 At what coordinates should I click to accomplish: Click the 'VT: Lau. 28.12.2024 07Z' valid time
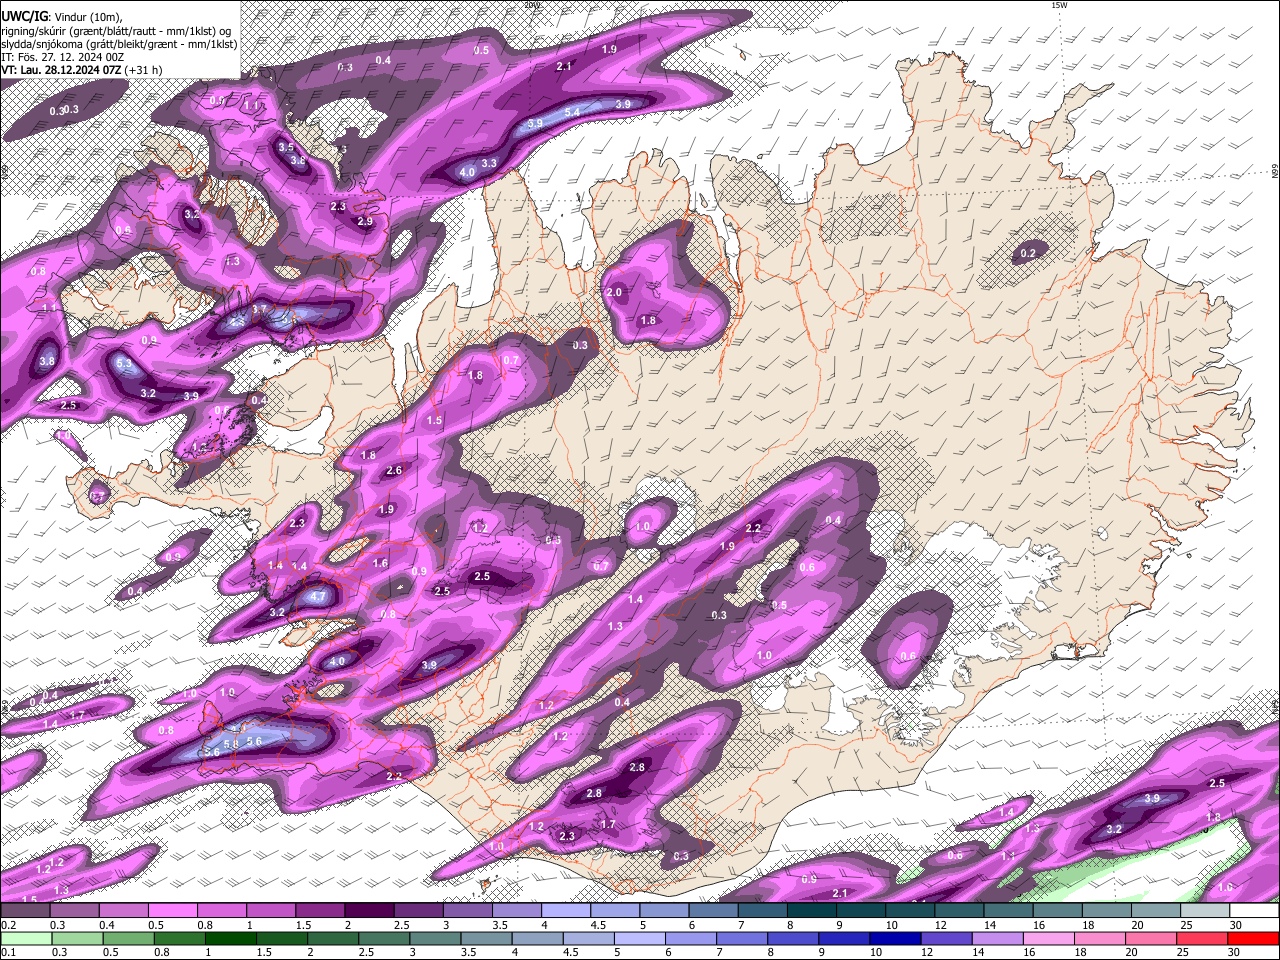tap(62, 70)
